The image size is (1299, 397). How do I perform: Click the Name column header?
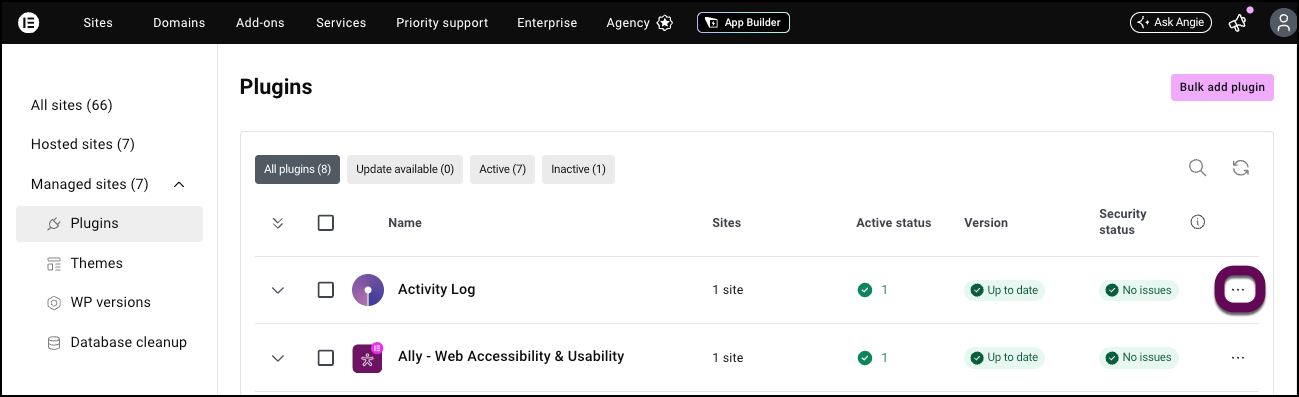405,223
